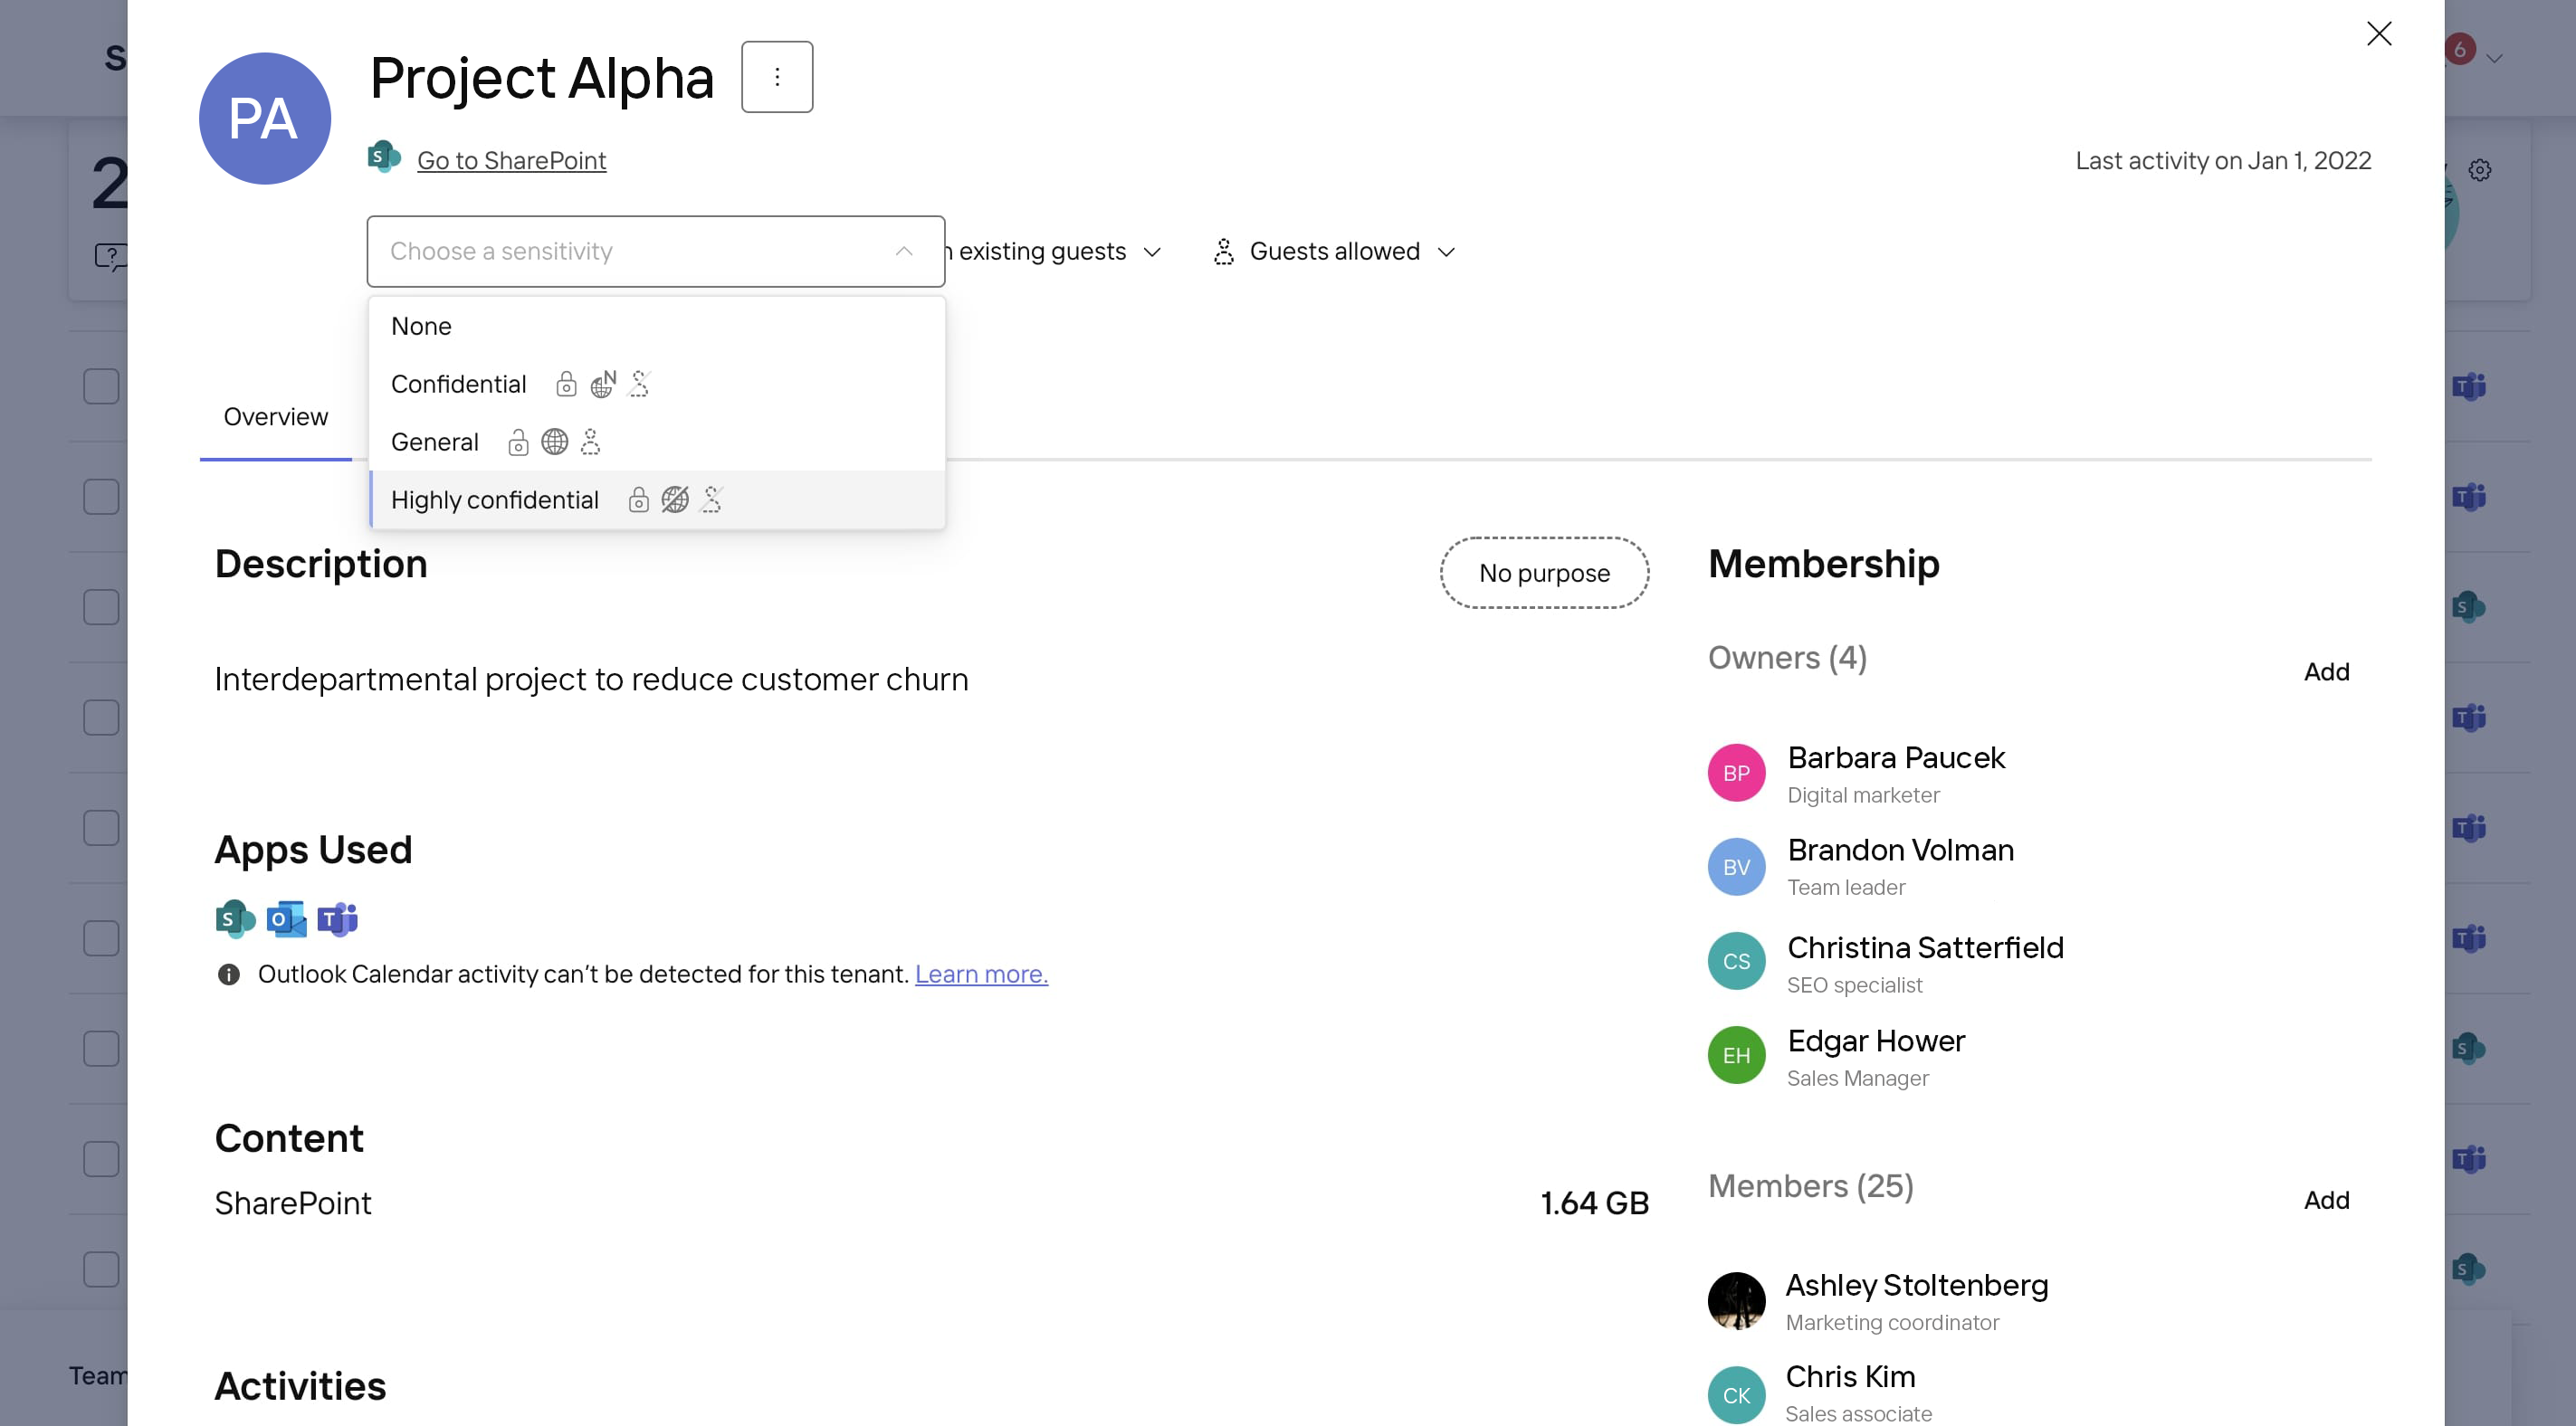Select General sensitivity option

[x=657, y=442]
